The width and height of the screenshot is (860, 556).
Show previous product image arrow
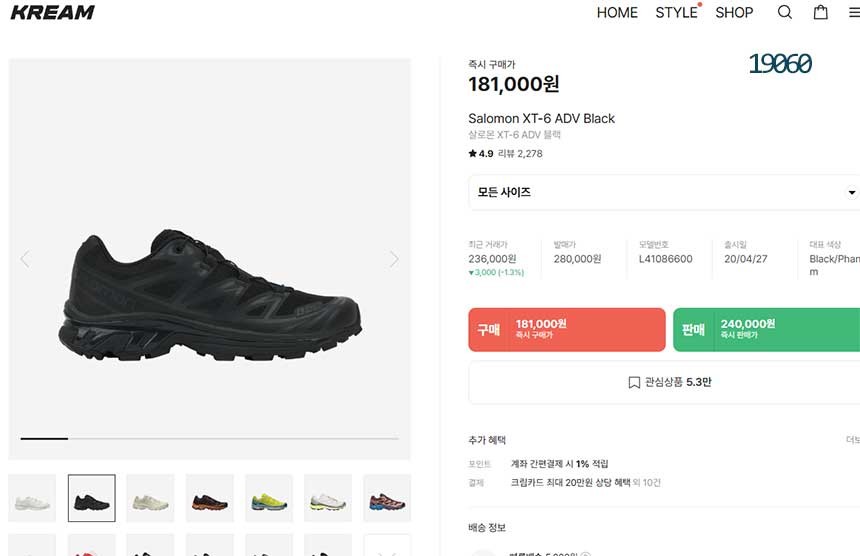point(25,259)
